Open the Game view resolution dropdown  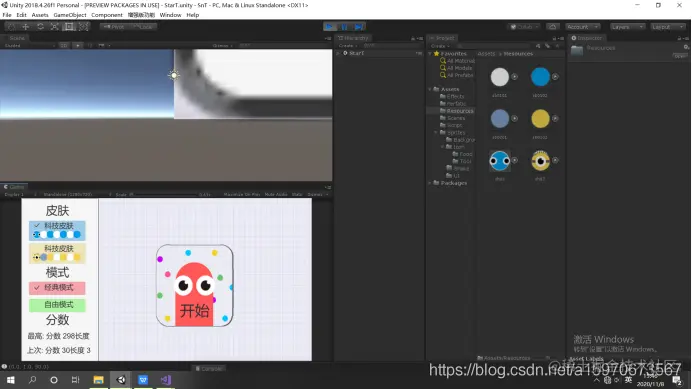pyautogui.click(x=77, y=194)
